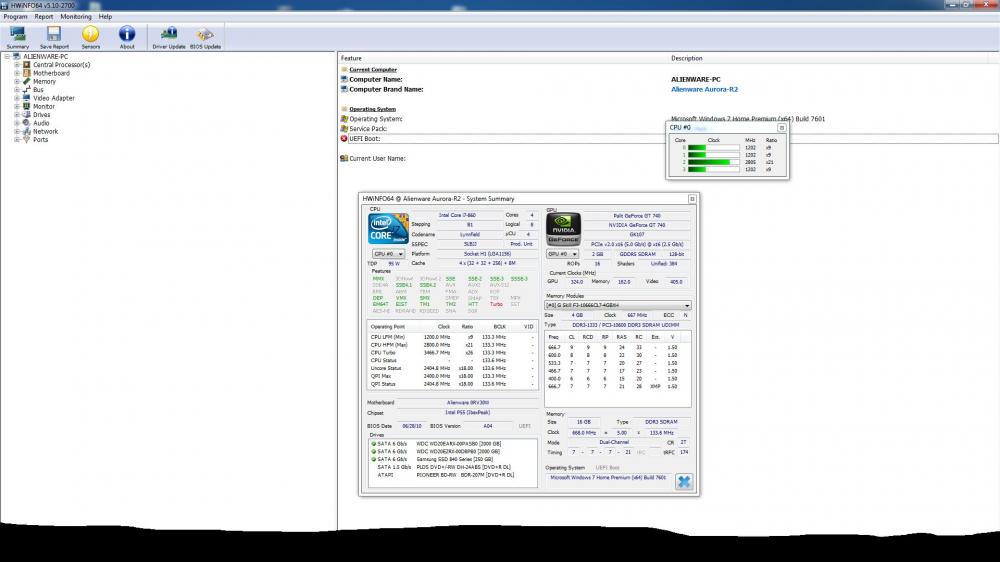Click the Save Report floppy icon
Screen dimensions: 1000x562
click(x=54, y=36)
